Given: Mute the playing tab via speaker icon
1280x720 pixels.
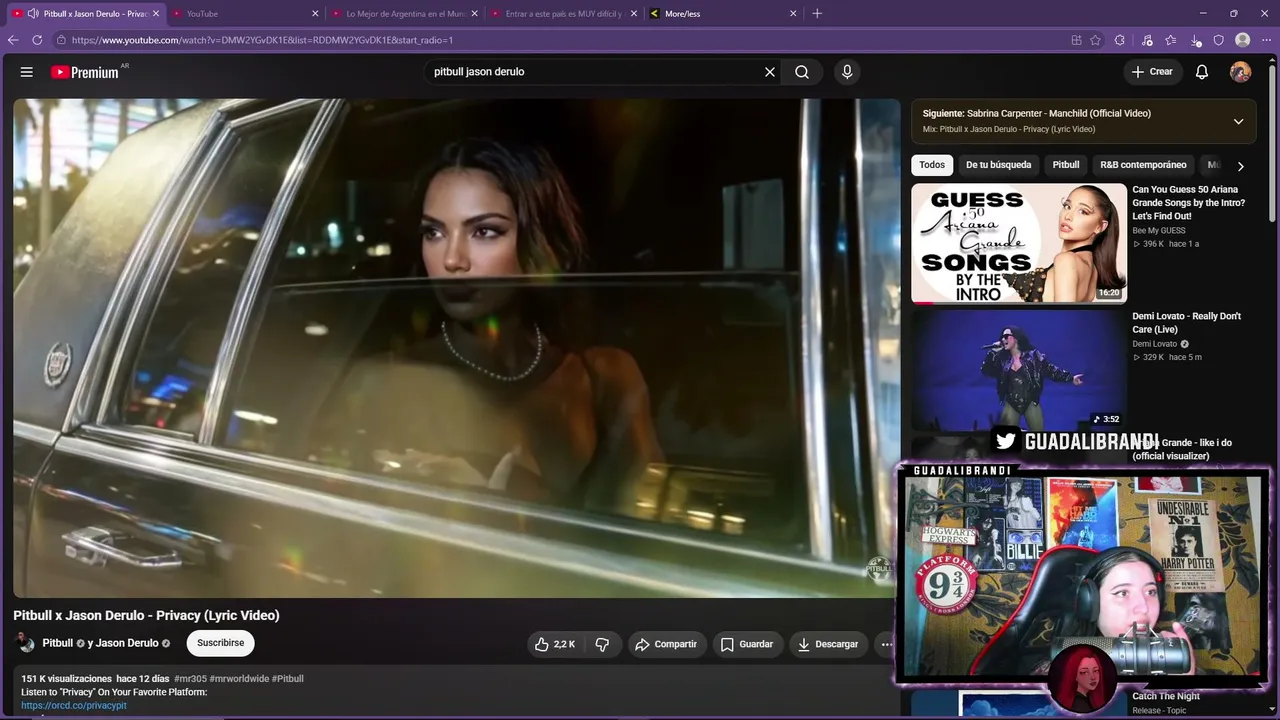Looking at the screenshot, I should (x=33, y=14).
